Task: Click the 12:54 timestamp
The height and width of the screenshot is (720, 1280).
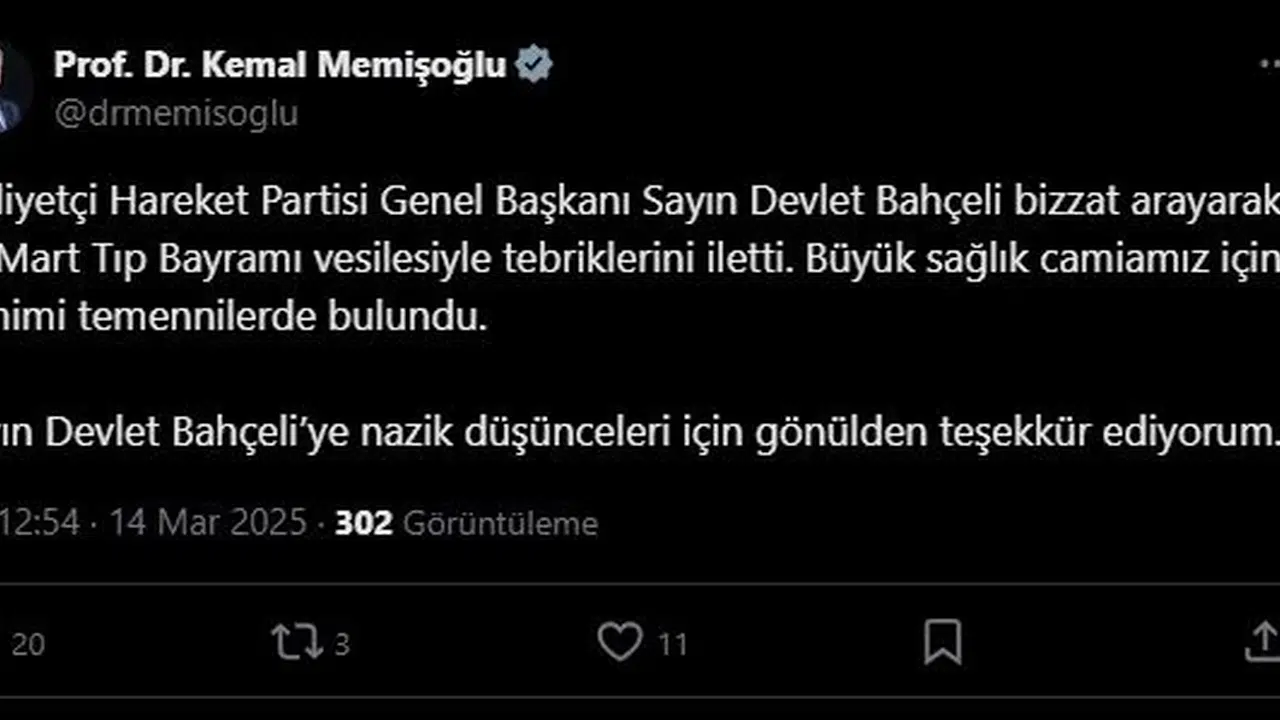Action: click(40, 523)
